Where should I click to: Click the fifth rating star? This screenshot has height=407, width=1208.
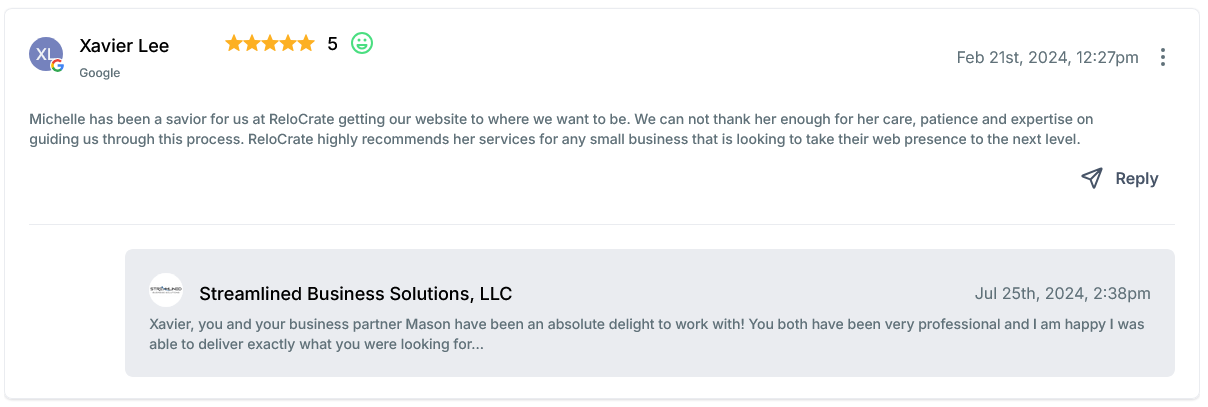click(305, 43)
